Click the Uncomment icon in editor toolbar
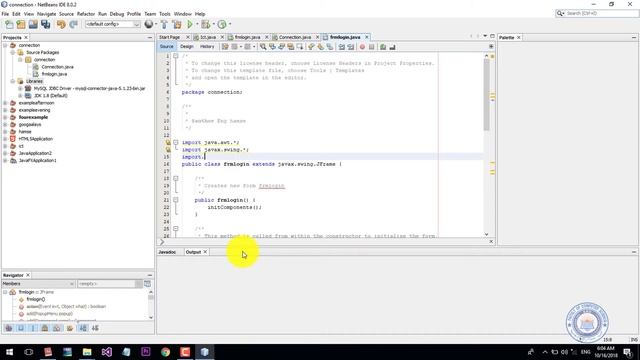640x360 pixels. 392,47
